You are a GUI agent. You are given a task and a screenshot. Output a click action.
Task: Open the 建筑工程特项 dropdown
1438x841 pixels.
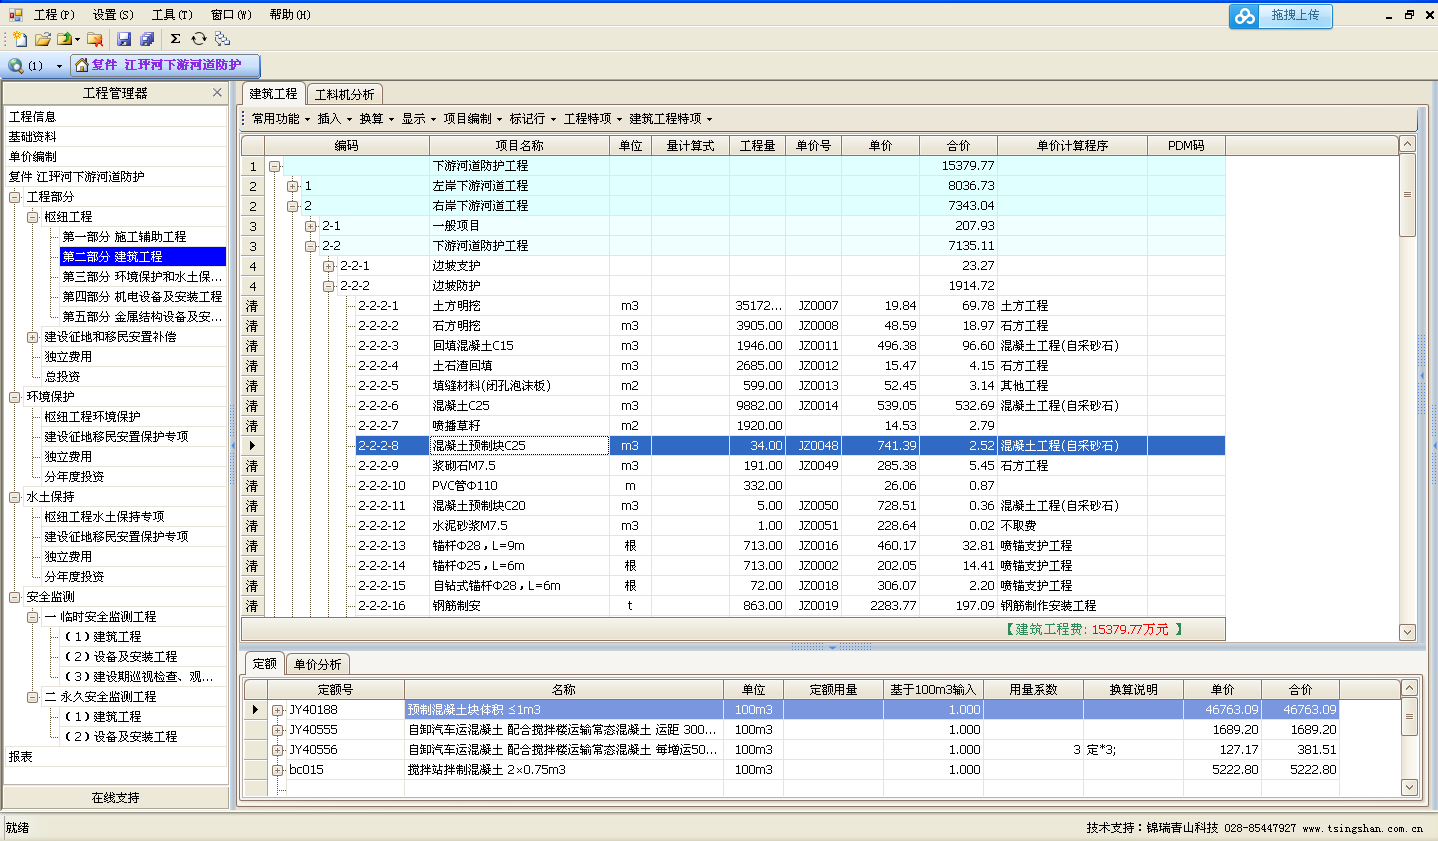point(670,119)
